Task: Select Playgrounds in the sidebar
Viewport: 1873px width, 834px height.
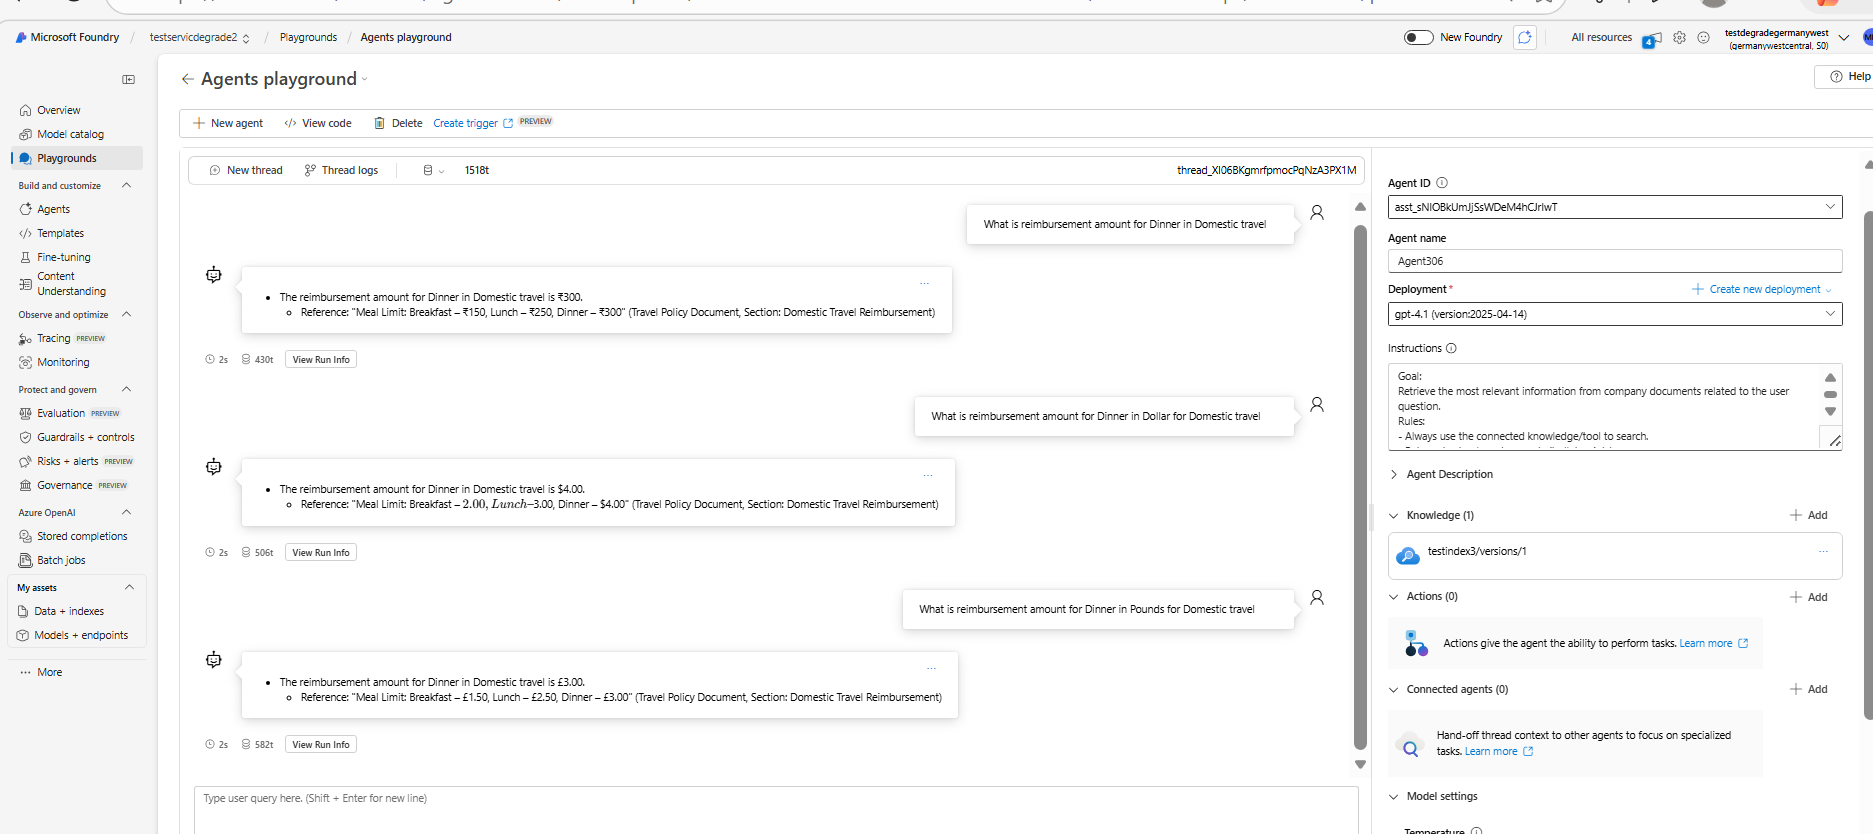Action: [77, 158]
